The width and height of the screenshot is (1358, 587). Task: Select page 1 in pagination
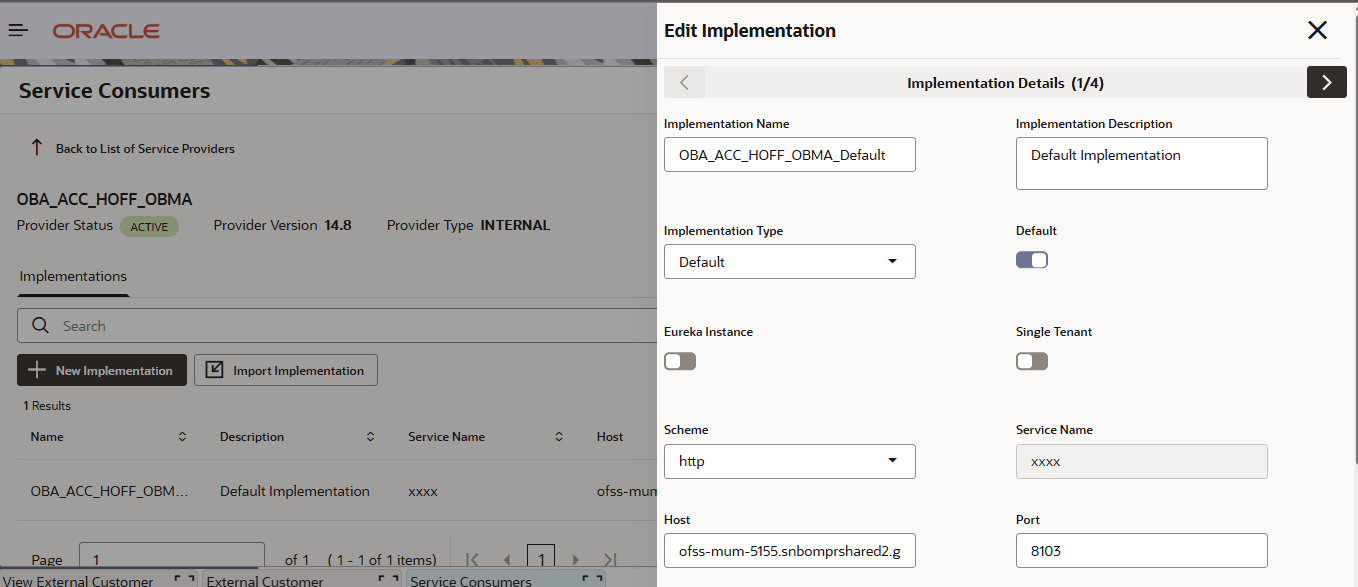[541, 558]
